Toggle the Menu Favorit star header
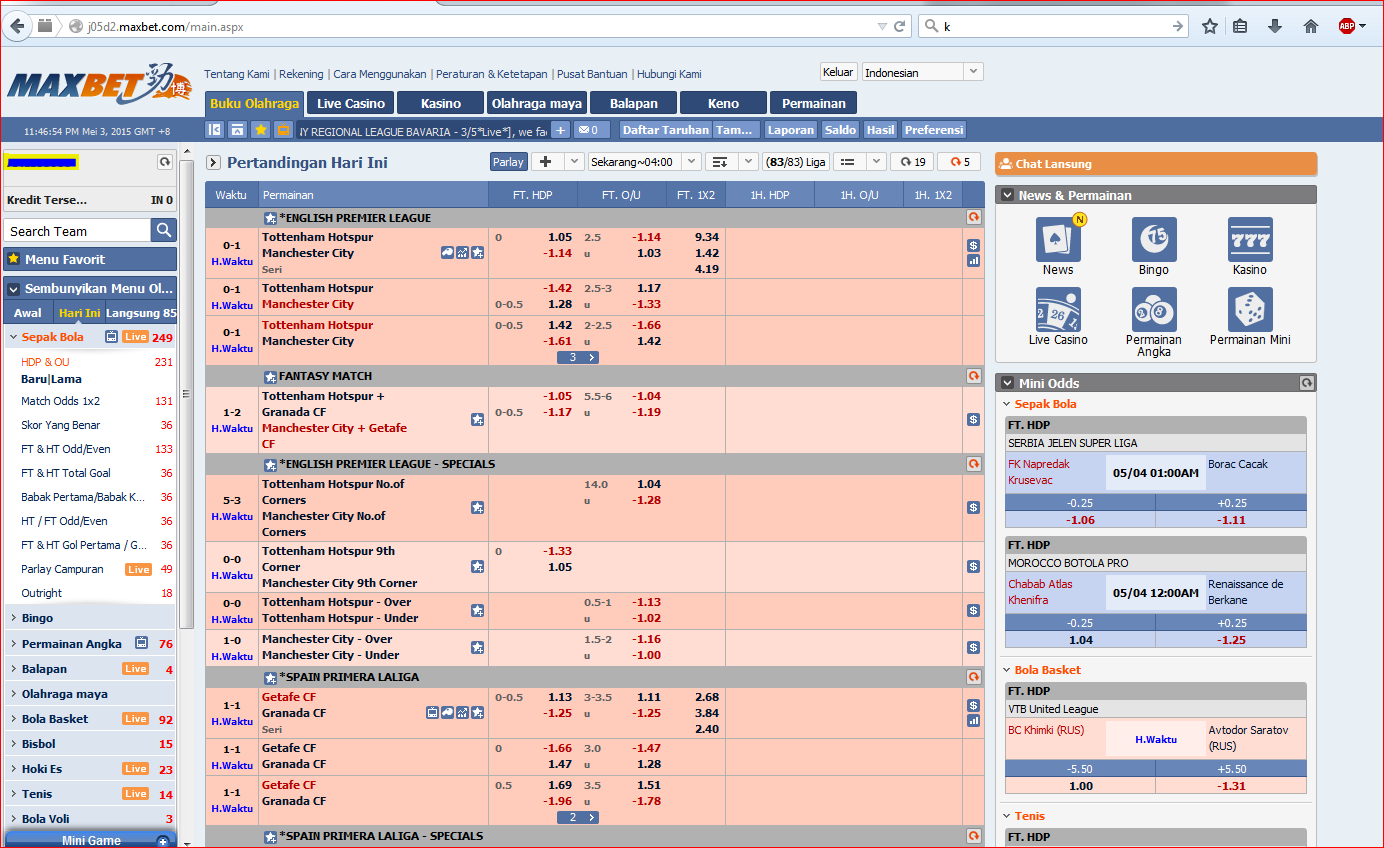This screenshot has height=848, width=1384. pos(90,259)
